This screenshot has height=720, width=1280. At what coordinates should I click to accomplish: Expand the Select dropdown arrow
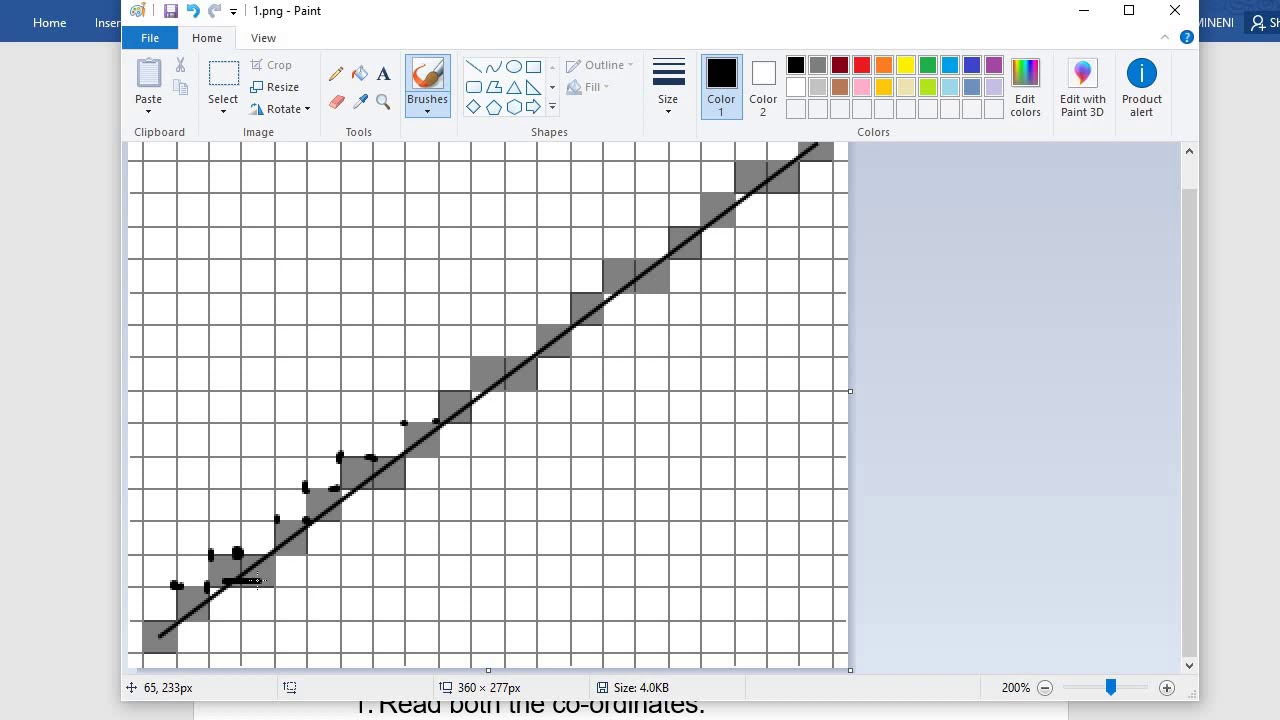(223, 110)
